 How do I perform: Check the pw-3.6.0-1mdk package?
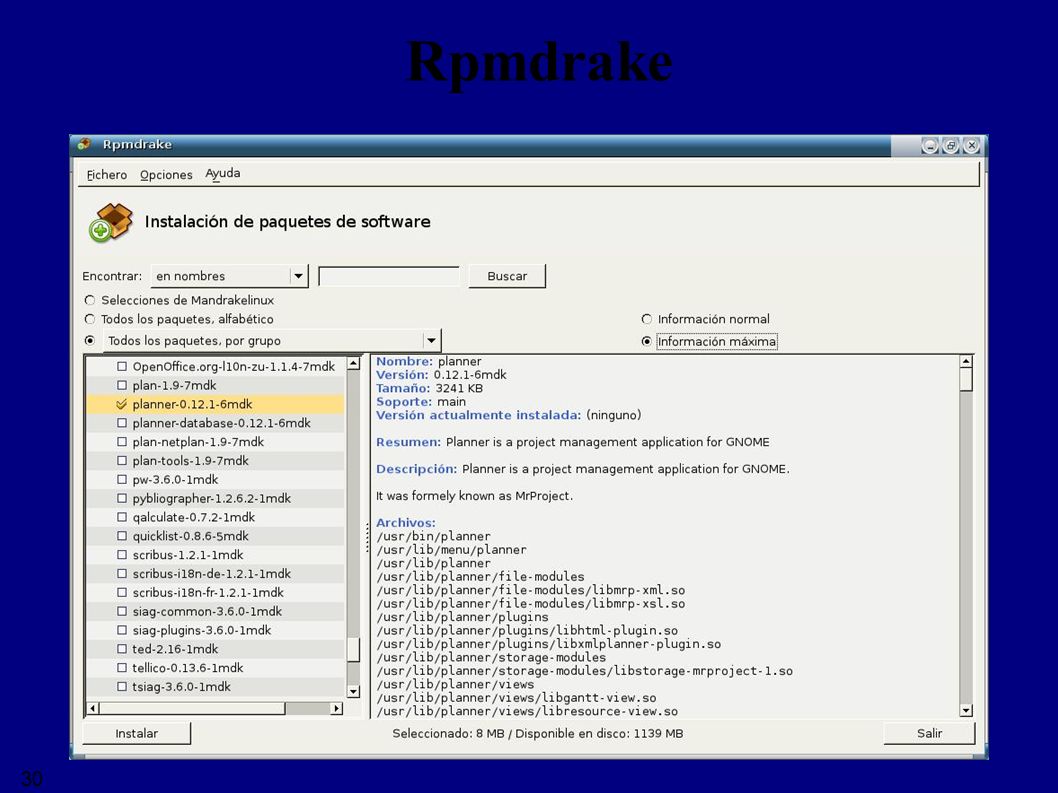[x=121, y=480]
